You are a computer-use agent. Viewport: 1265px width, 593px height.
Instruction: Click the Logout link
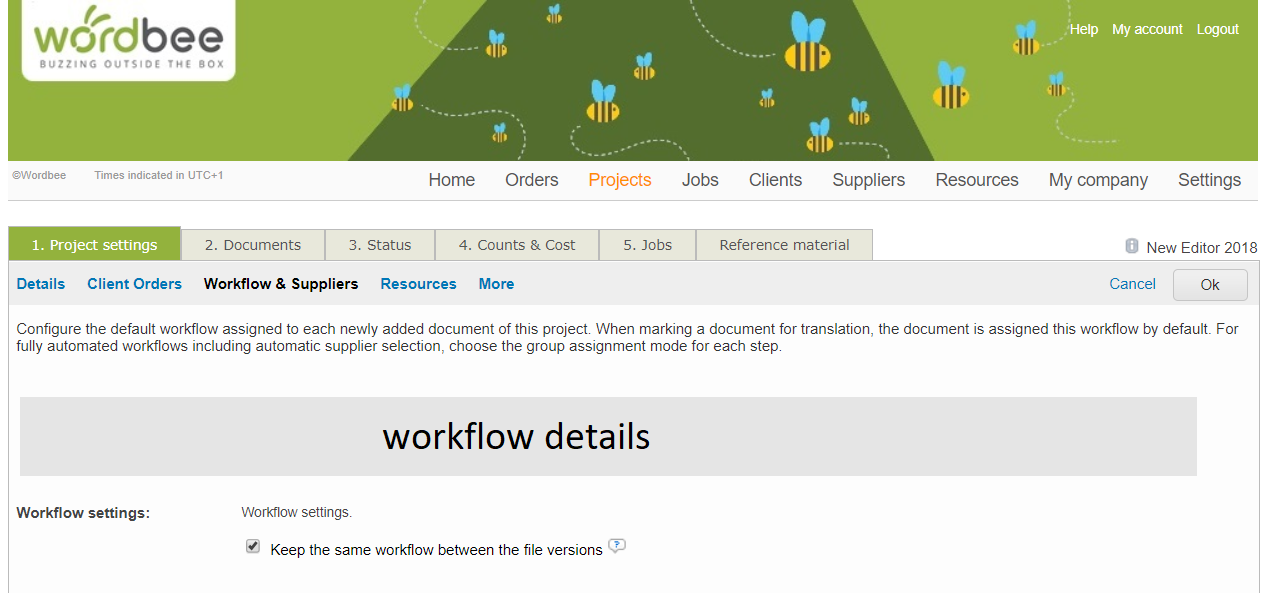point(1217,30)
